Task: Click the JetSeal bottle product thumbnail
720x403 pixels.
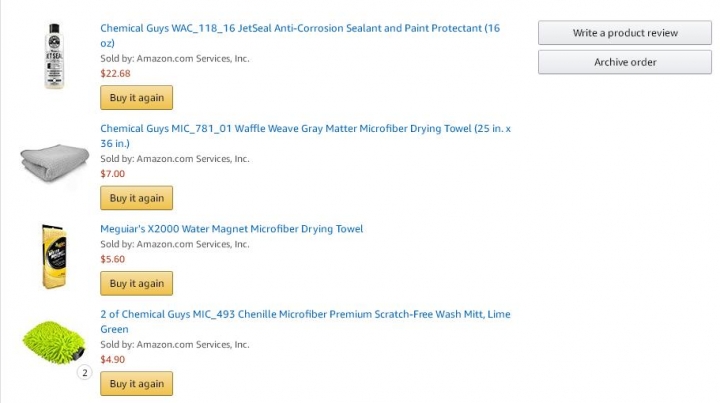Action: pyautogui.click(x=54, y=56)
